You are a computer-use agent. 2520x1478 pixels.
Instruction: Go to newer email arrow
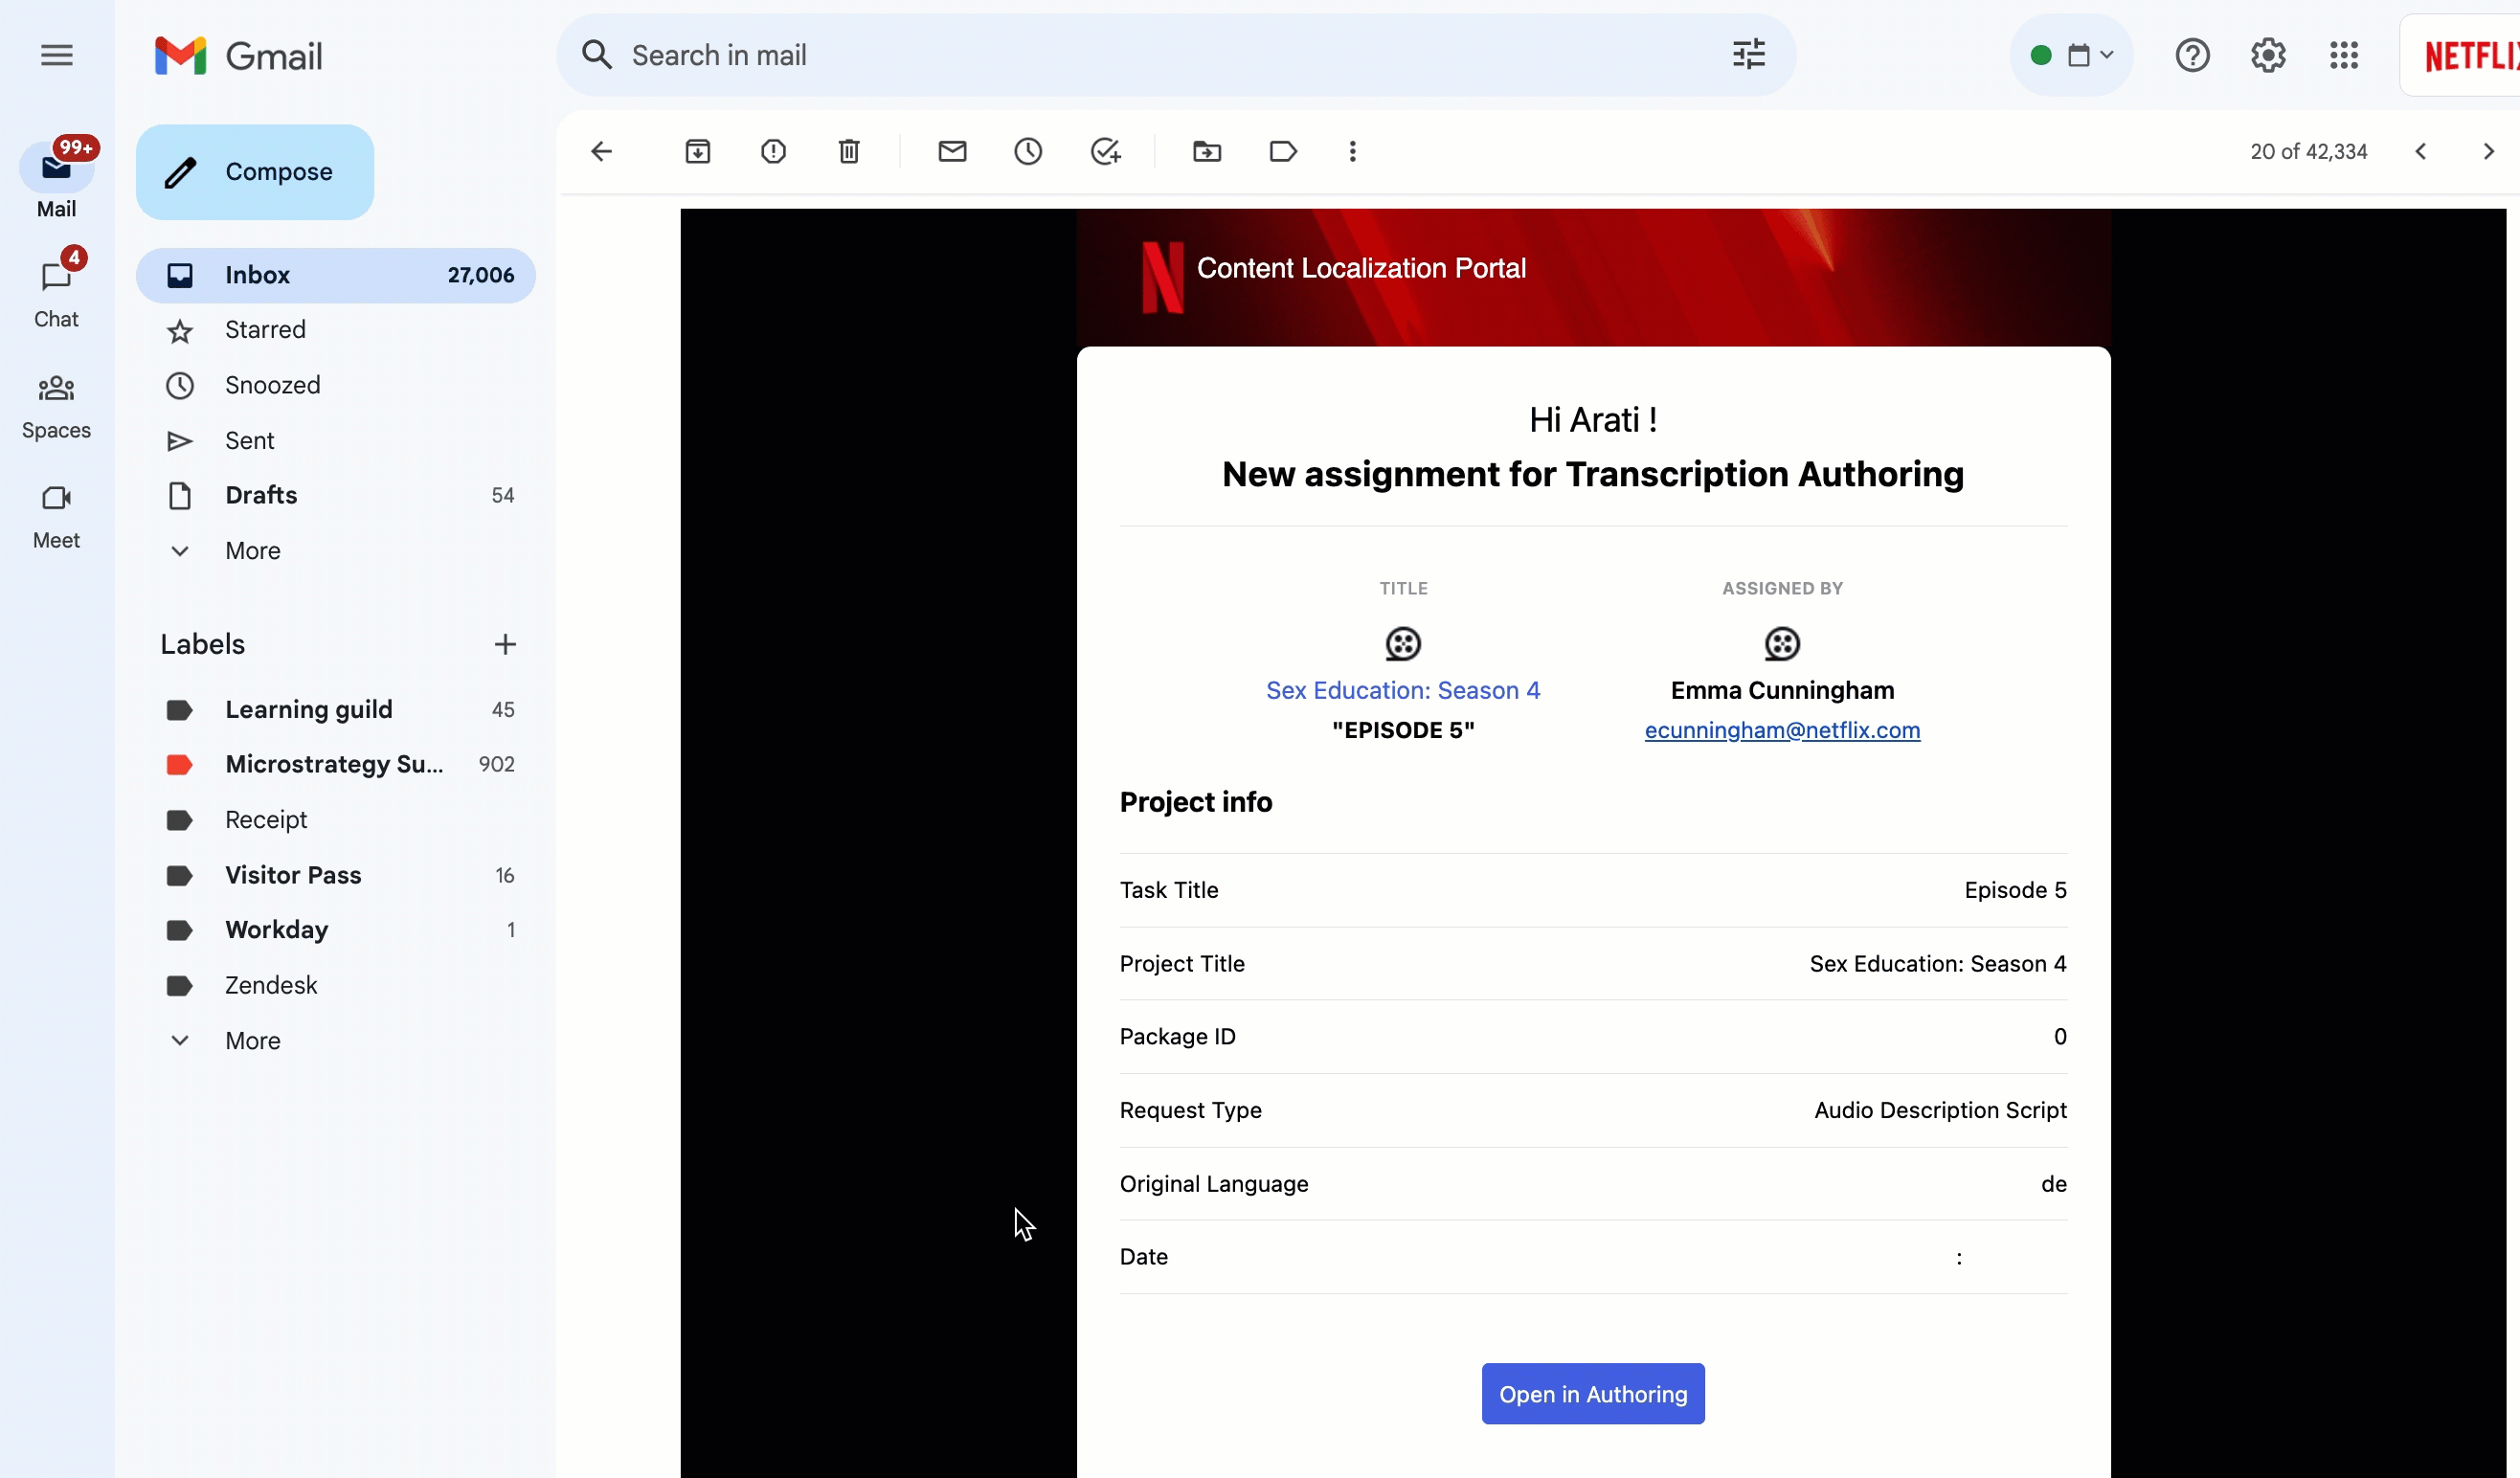click(x=2420, y=152)
